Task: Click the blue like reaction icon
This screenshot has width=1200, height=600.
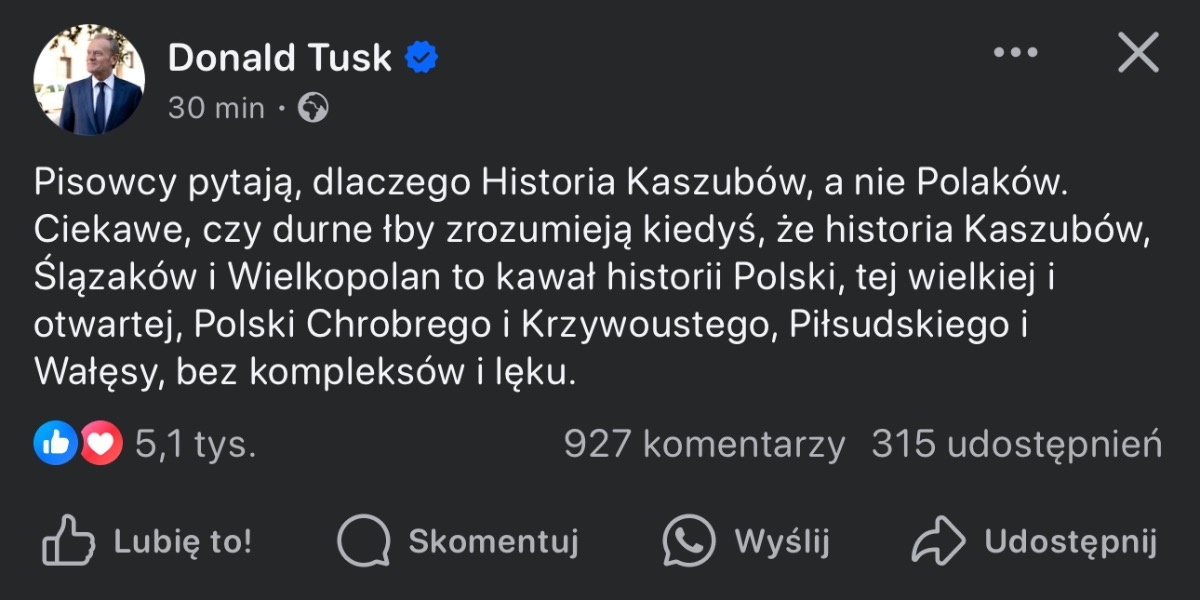Action: click(x=56, y=443)
